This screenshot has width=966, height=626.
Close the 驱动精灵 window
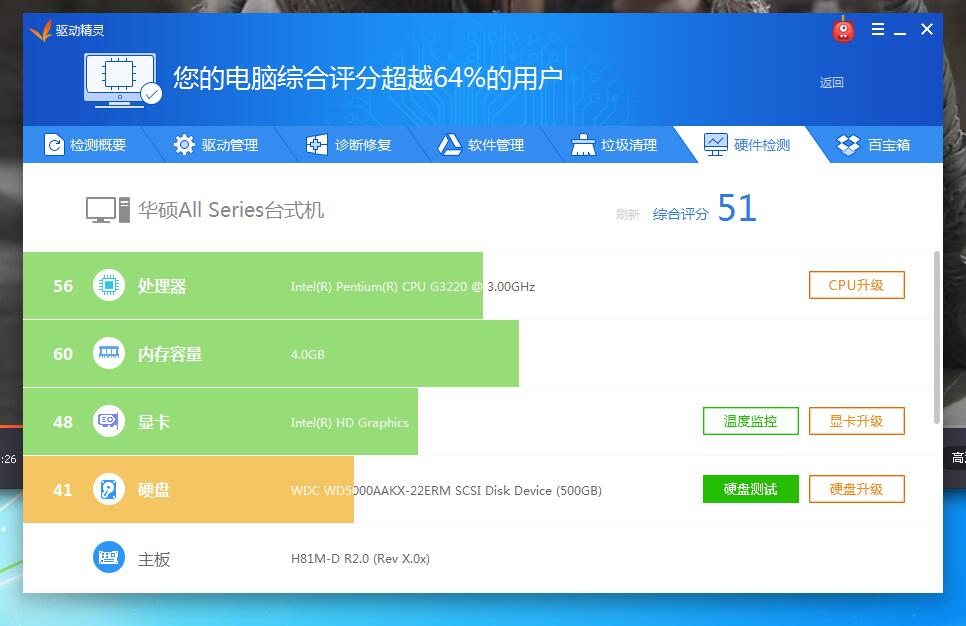(927, 29)
